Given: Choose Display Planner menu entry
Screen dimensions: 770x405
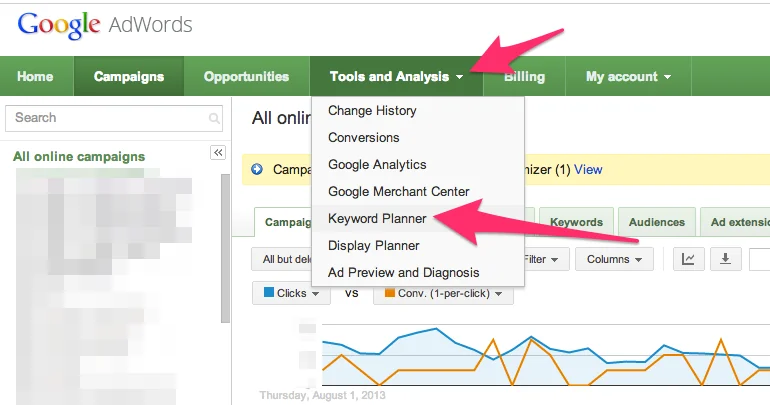Looking at the screenshot, I should click(374, 245).
